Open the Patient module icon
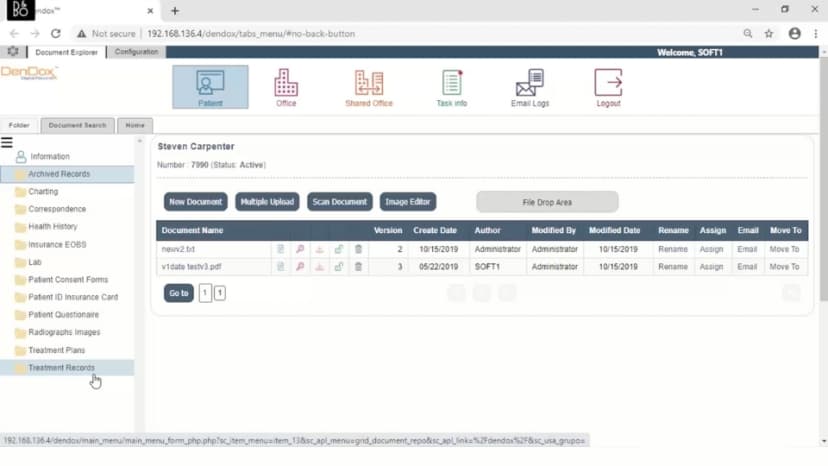The height and width of the screenshot is (466, 828). pyautogui.click(x=210, y=87)
